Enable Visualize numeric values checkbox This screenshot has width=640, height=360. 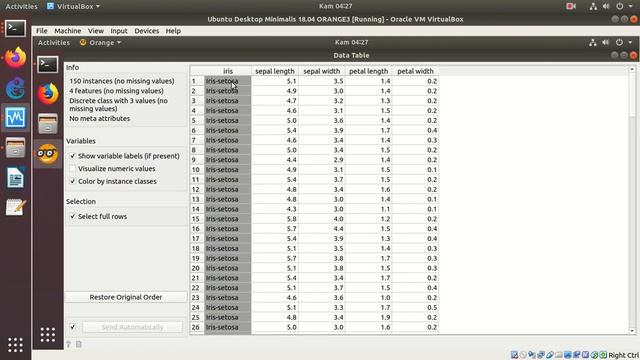tap(73, 169)
